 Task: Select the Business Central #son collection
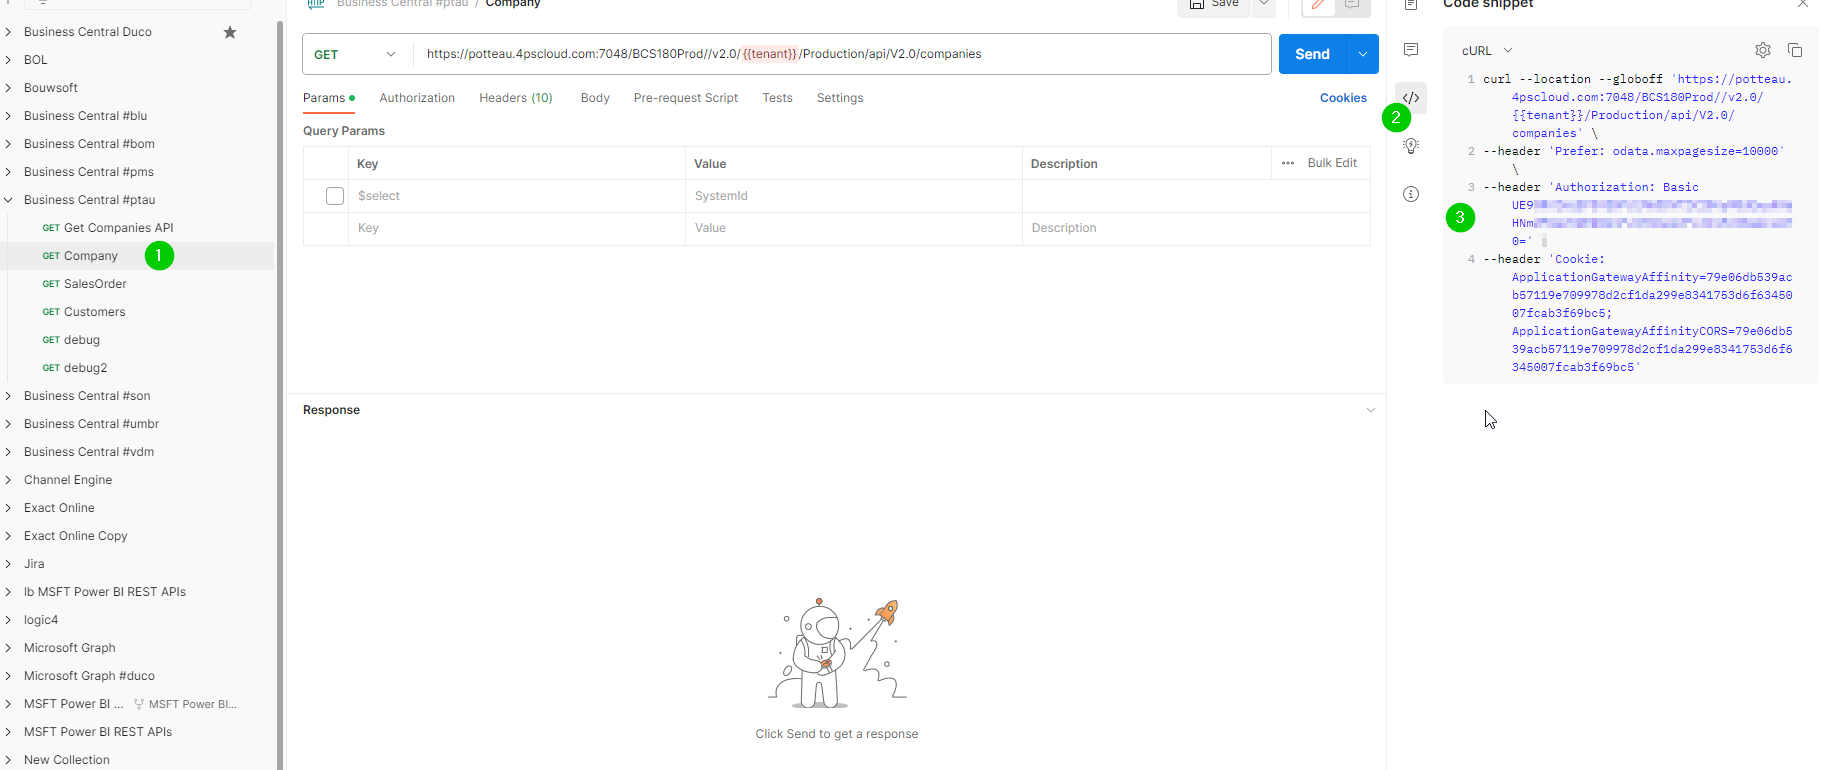point(87,396)
